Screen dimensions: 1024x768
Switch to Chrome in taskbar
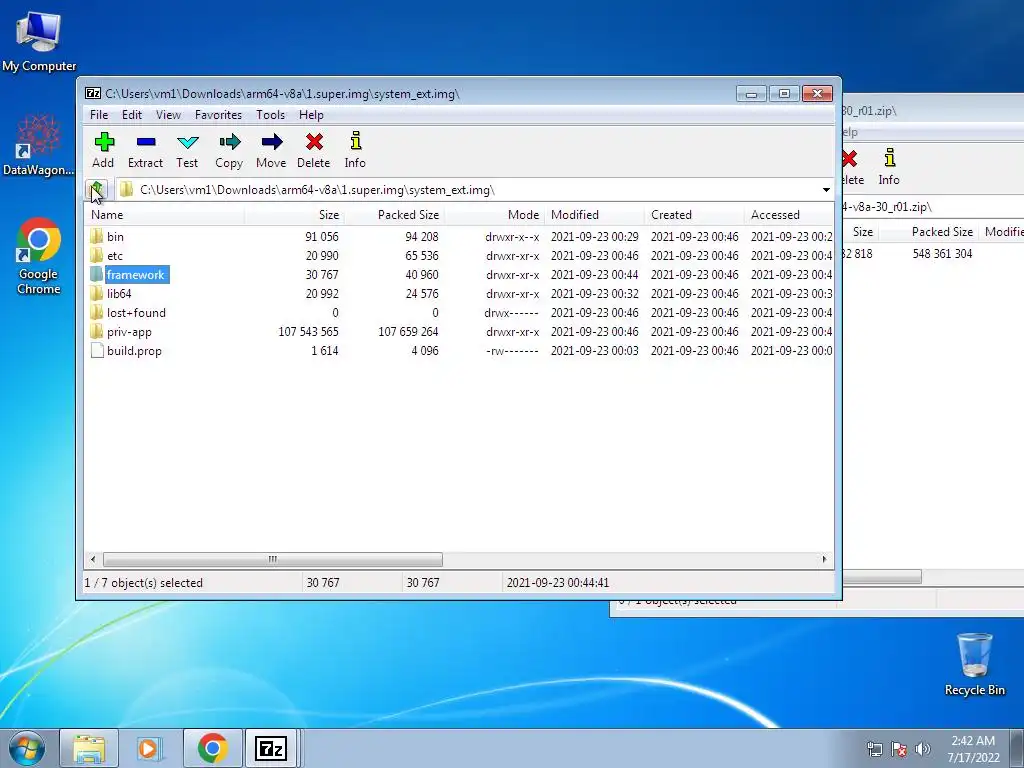(x=212, y=748)
